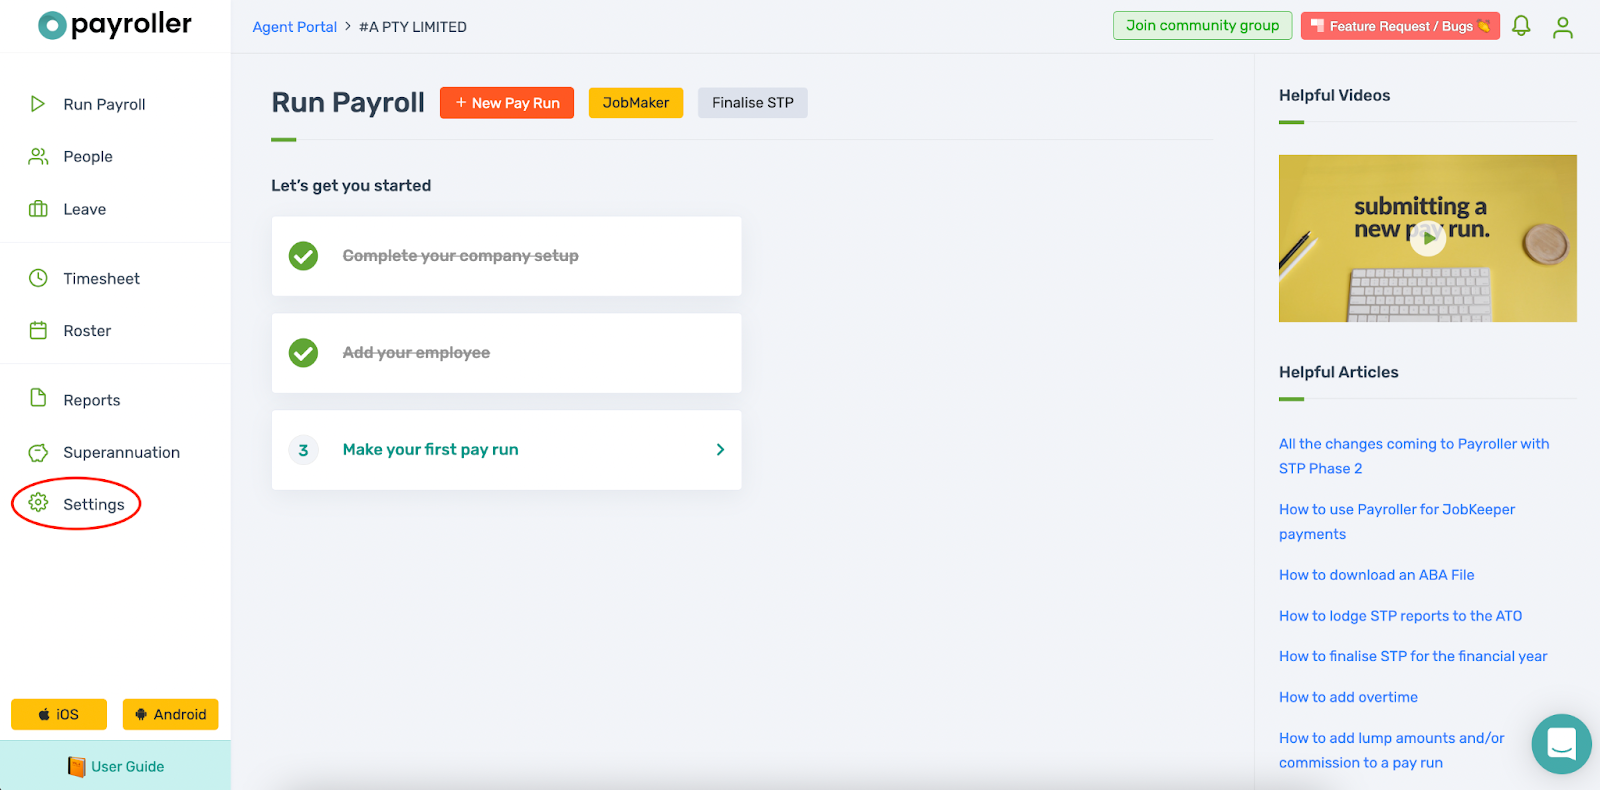Click the step 3 number badge
Screen dimensions: 1600x790
point(303,450)
